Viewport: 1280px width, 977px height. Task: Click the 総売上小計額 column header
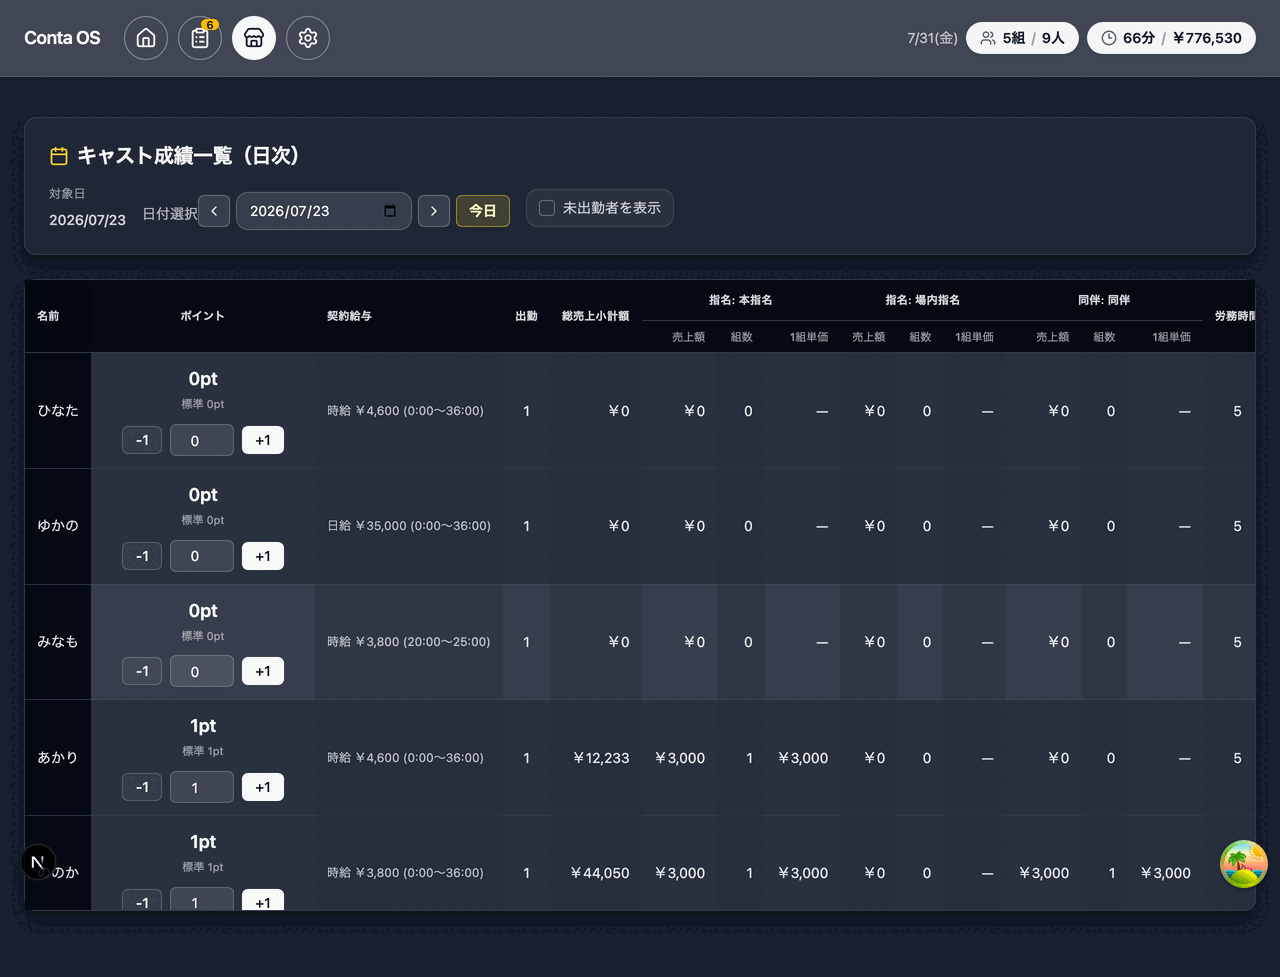pos(595,316)
